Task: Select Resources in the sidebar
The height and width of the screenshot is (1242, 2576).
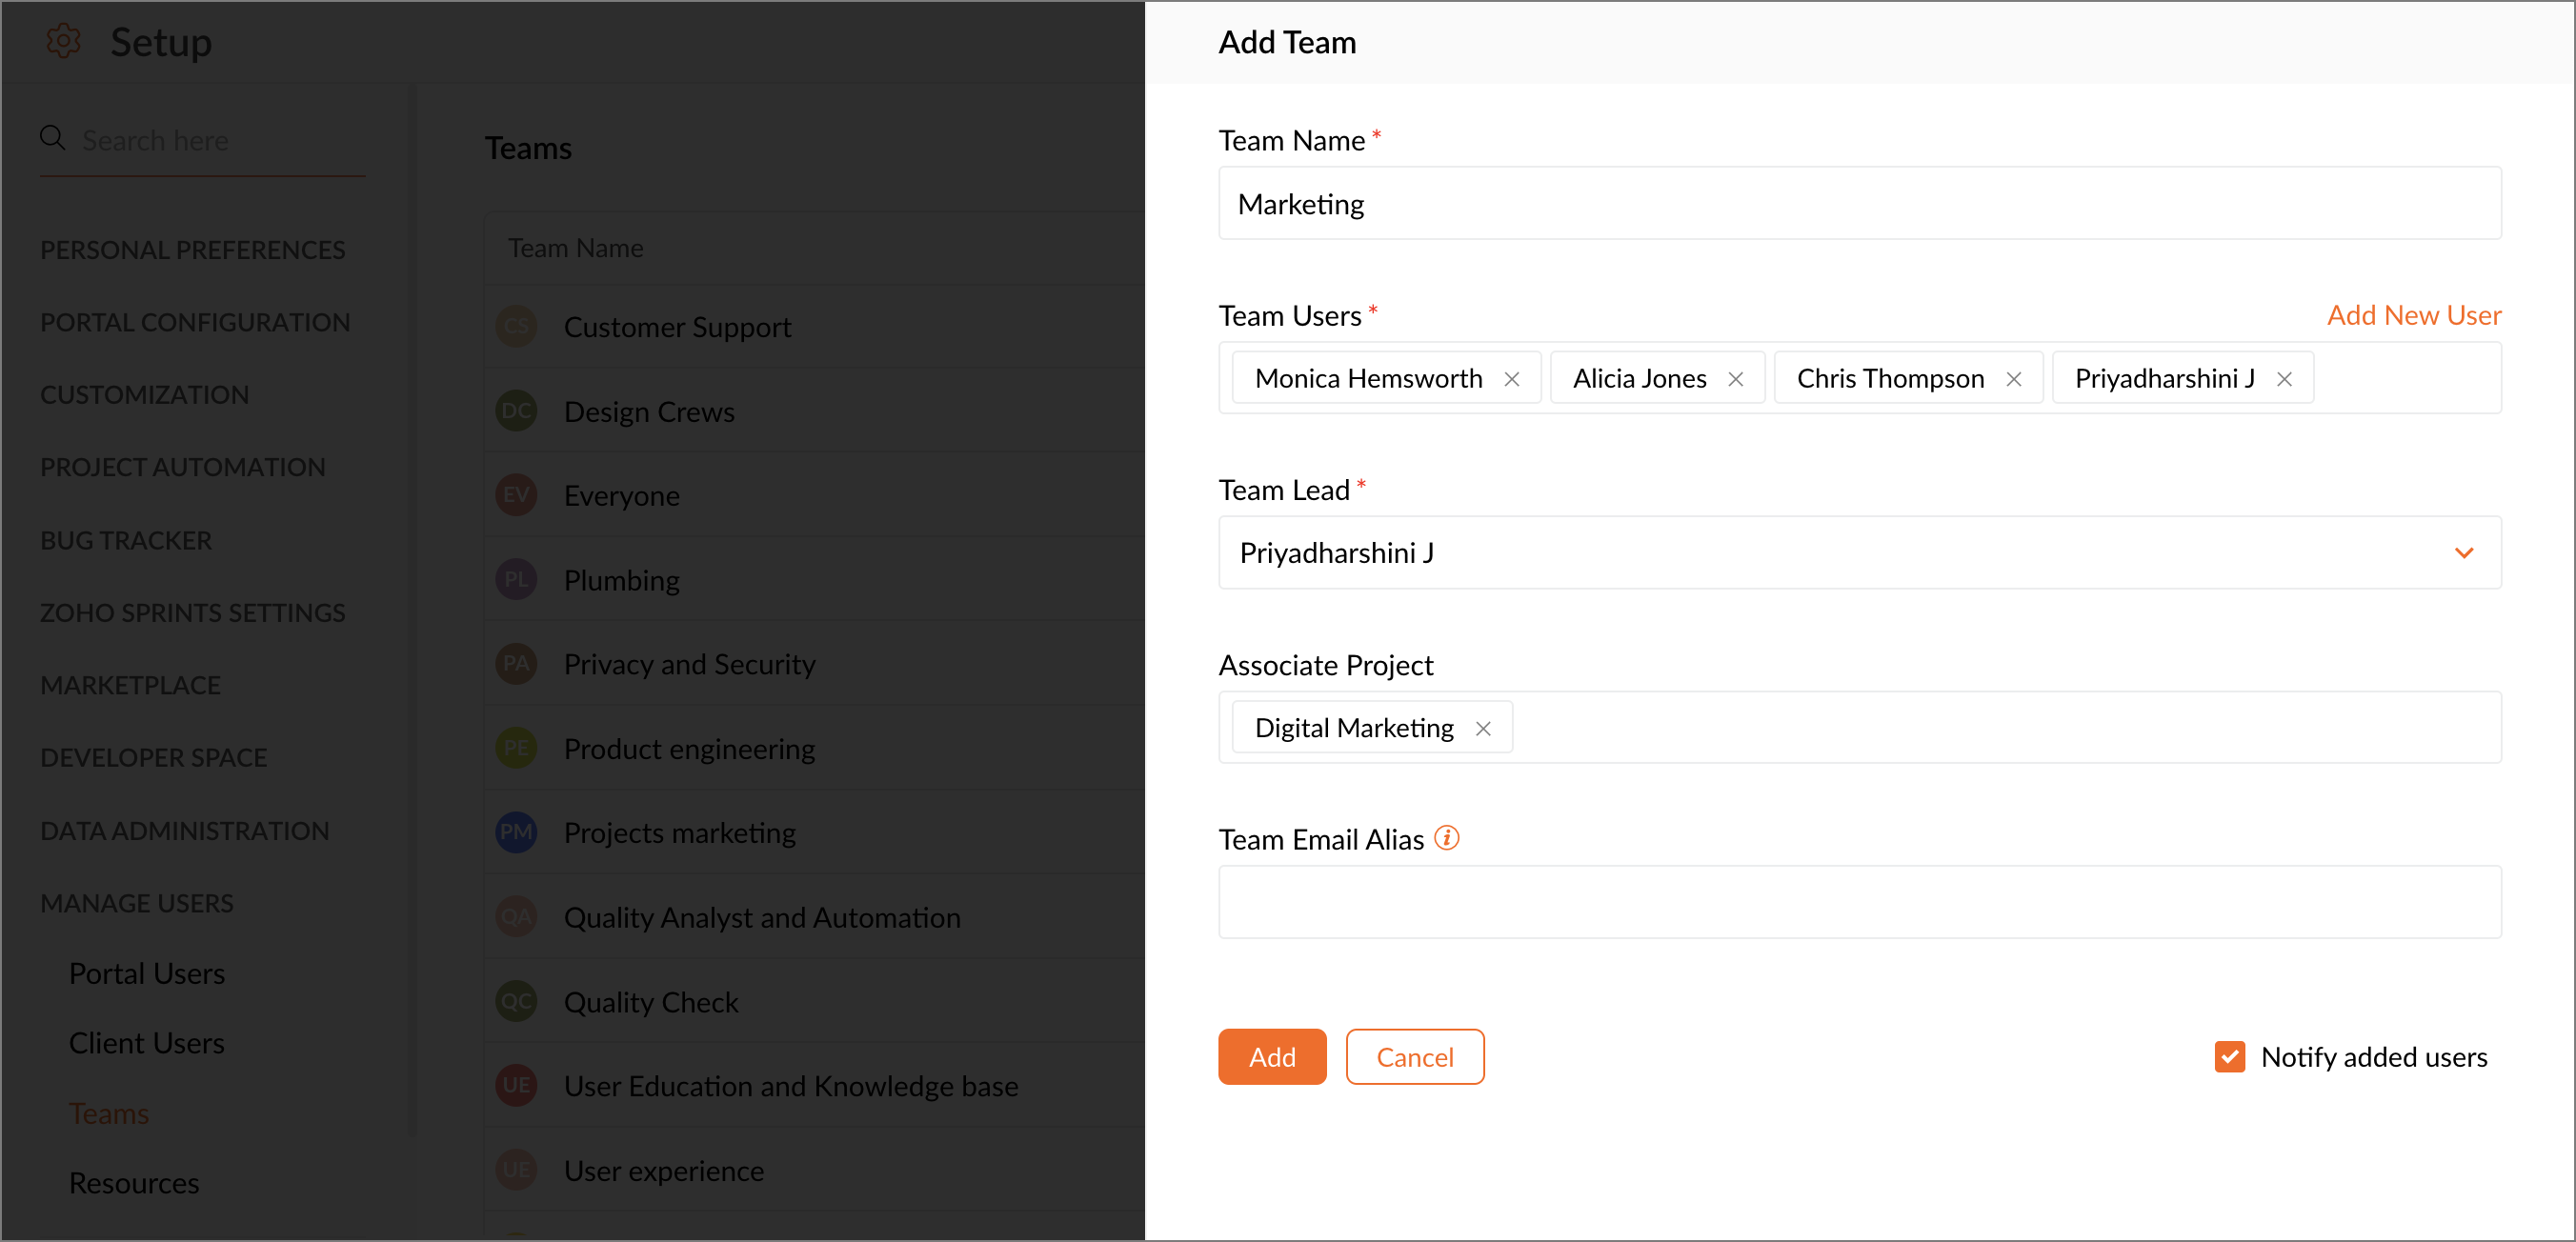Action: tap(134, 1183)
